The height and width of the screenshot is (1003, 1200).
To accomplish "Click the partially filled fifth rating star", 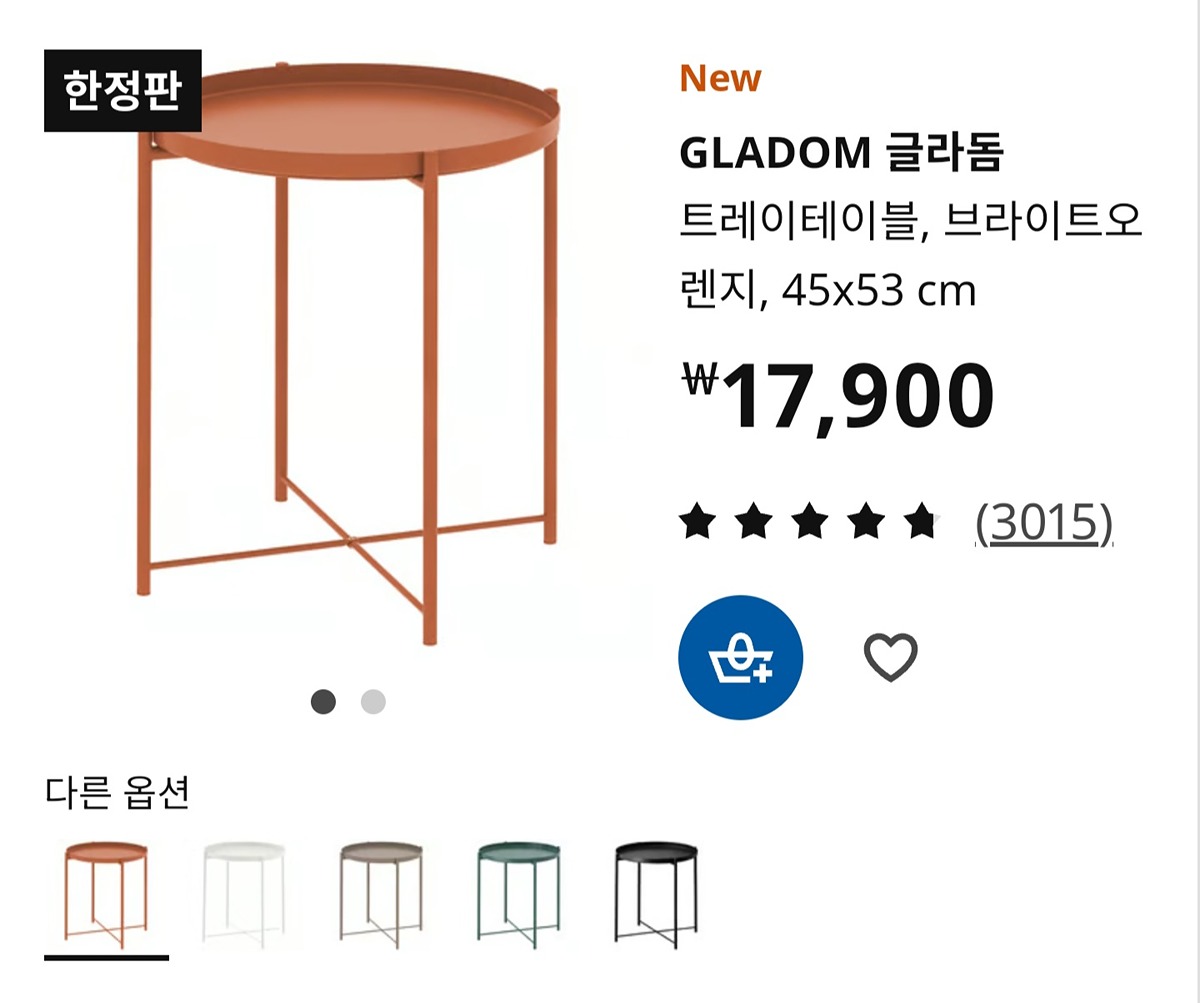I will pos(923,522).
